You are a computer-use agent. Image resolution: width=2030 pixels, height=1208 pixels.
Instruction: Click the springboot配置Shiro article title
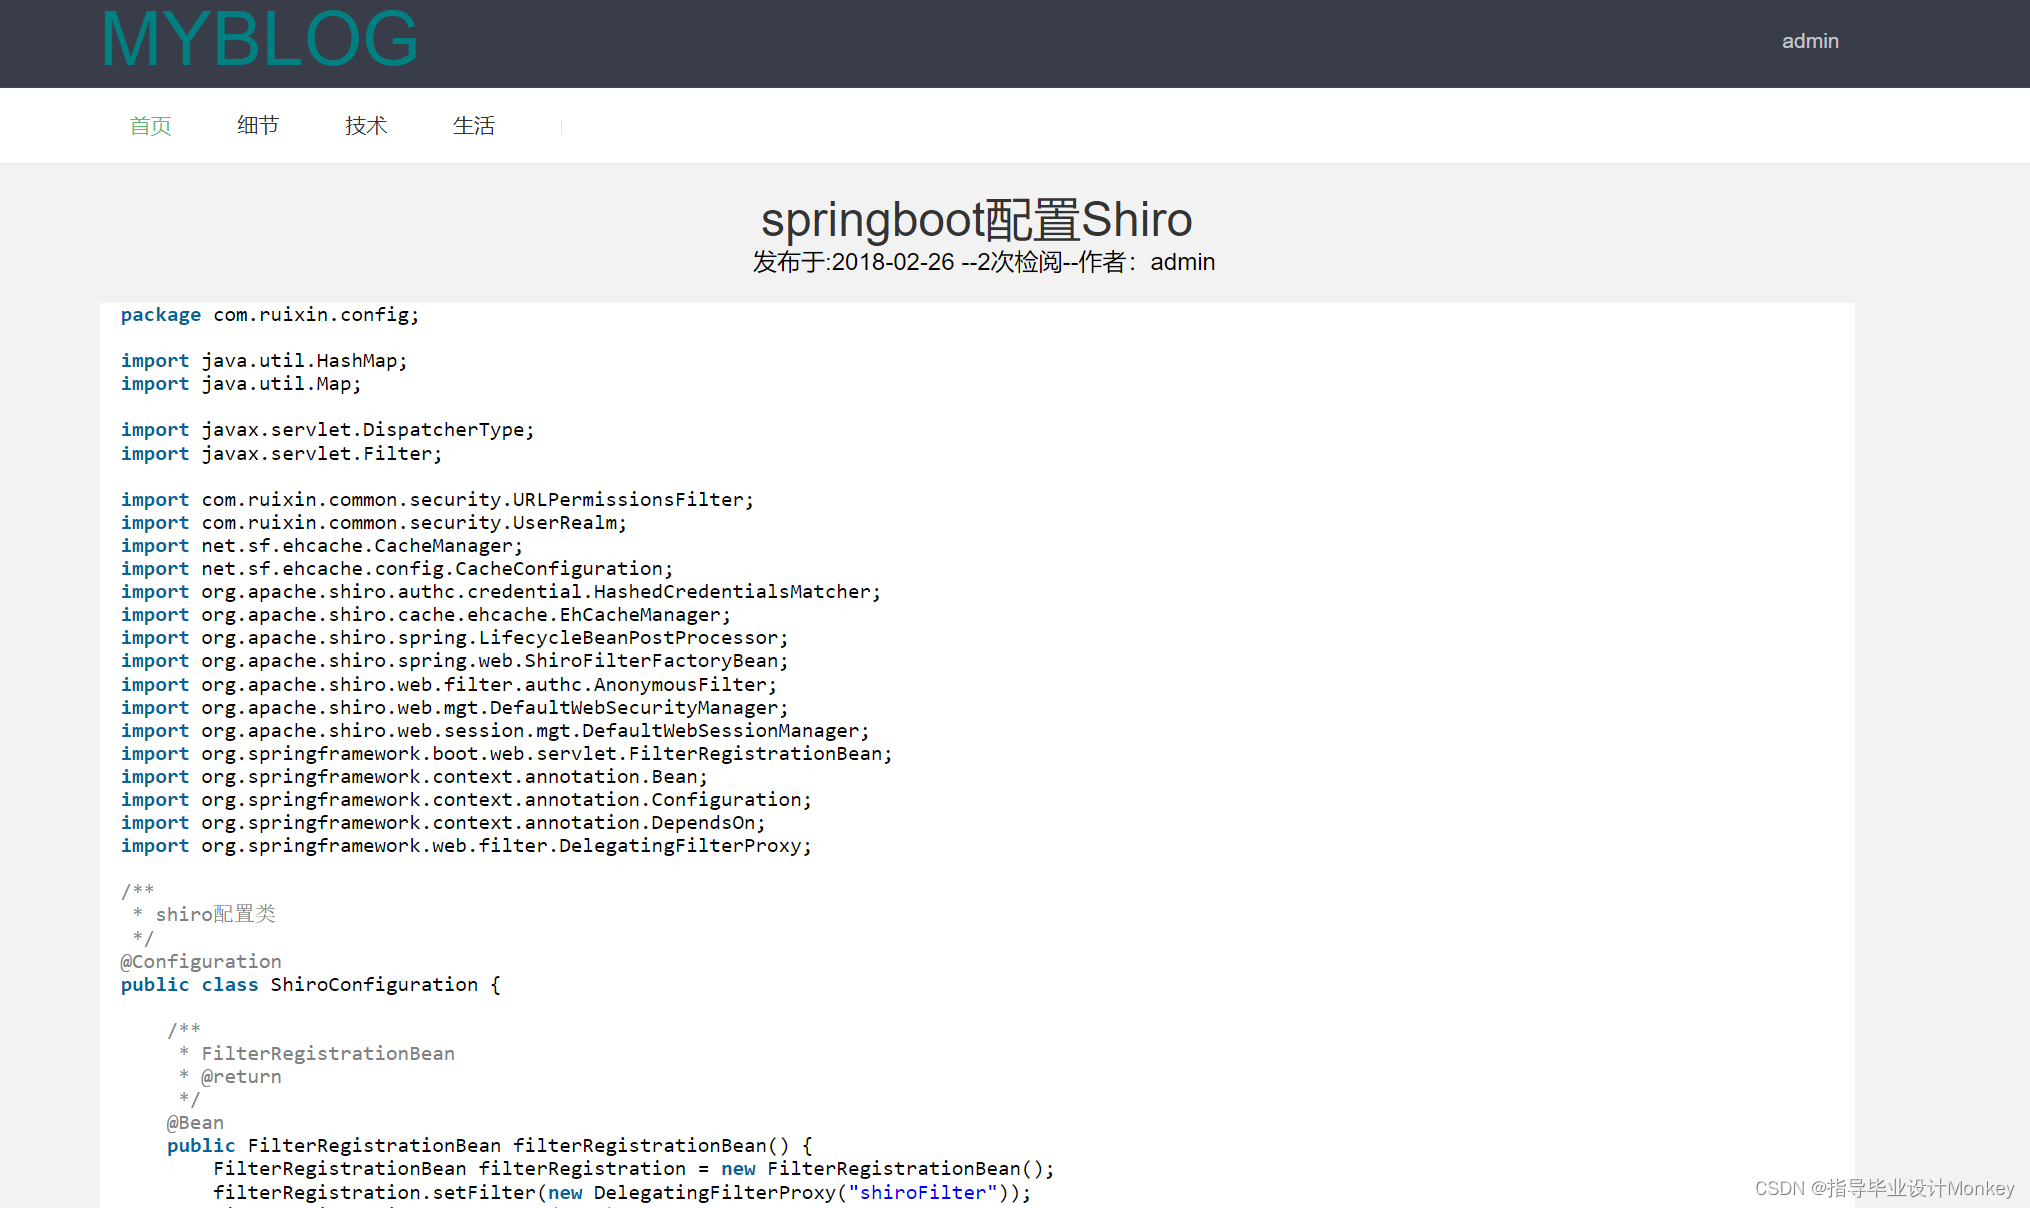tap(977, 219)
